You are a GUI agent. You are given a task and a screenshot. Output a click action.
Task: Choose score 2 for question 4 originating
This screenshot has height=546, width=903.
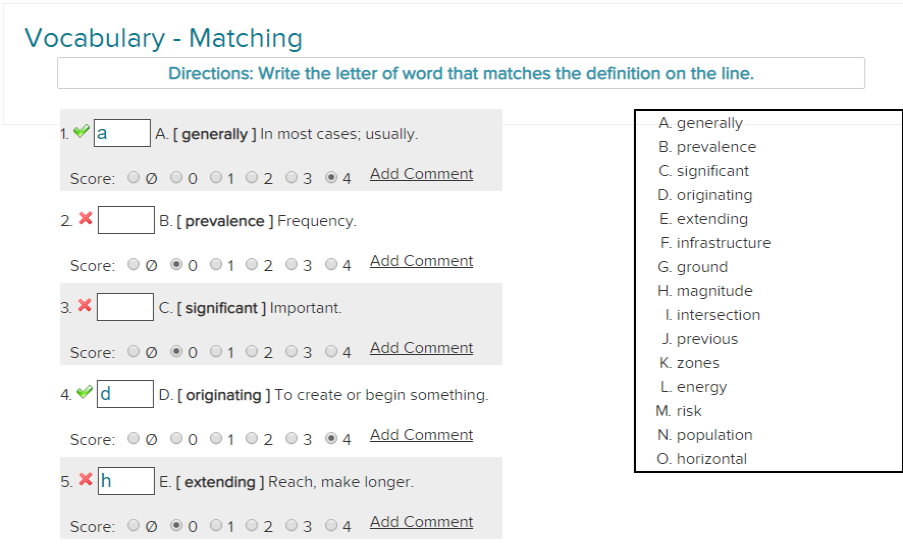[x=252, y=438]
